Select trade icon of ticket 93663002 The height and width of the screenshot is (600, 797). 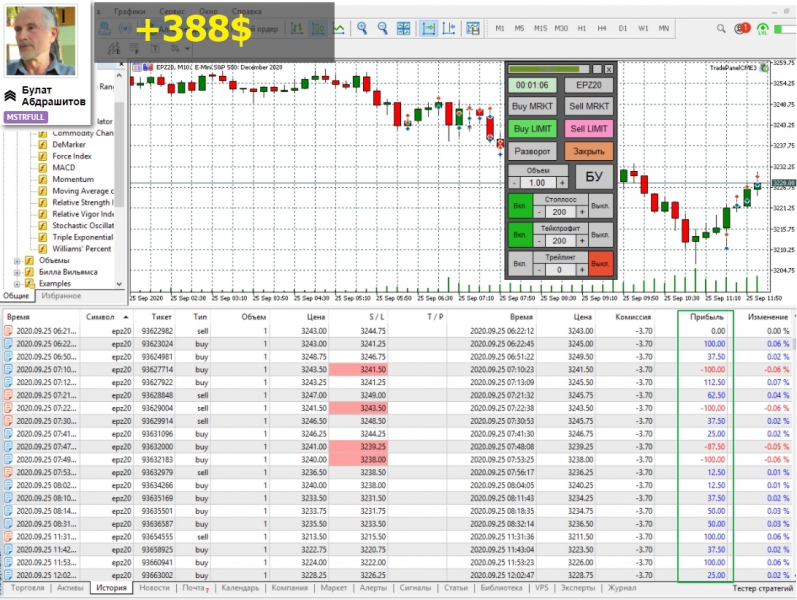8,575
